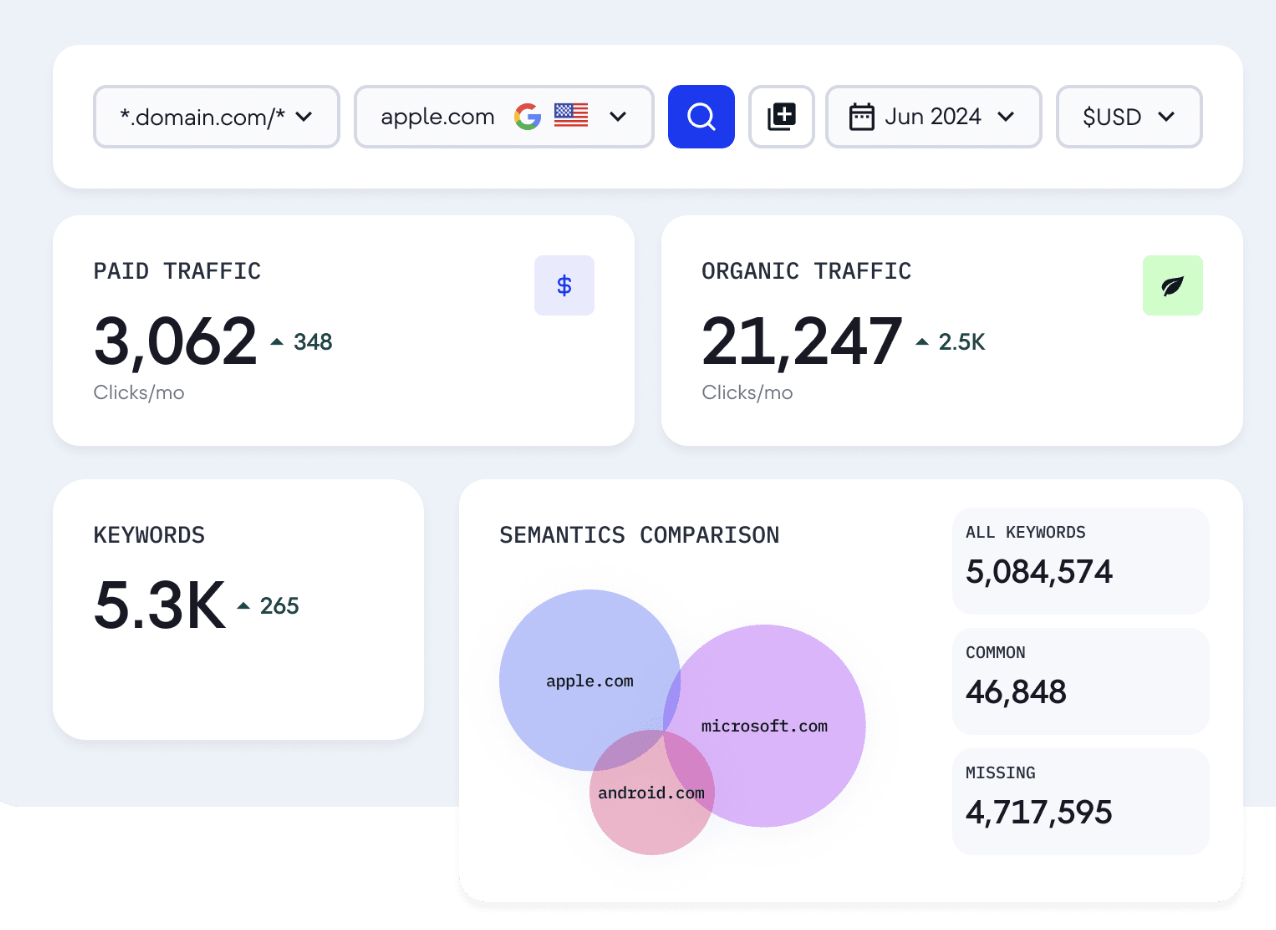1276x930 pixels.
Task: Click the 348 change value
Action: [x=313, y=342]
